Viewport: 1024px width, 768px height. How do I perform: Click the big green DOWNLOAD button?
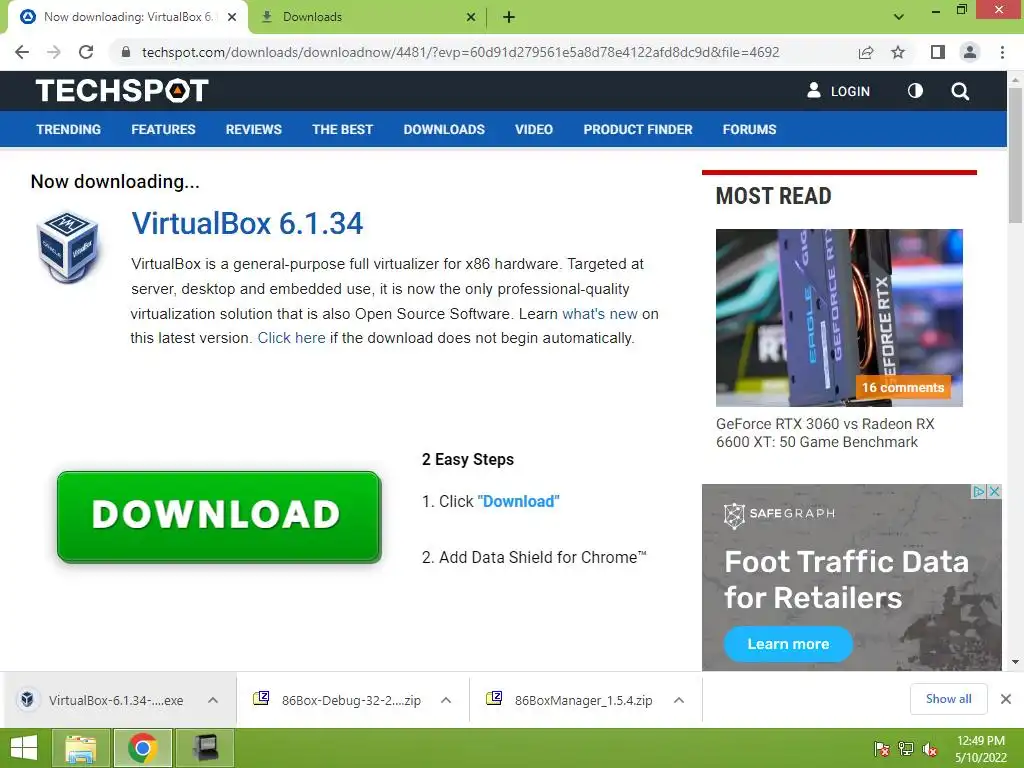tap(219, 517)
